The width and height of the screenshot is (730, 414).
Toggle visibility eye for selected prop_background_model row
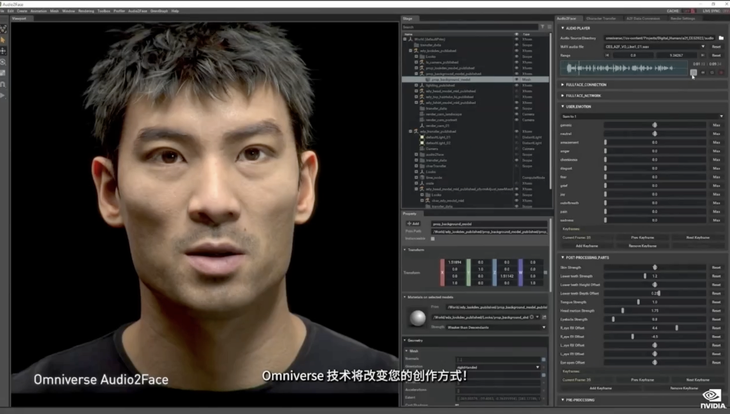[516, 80]
